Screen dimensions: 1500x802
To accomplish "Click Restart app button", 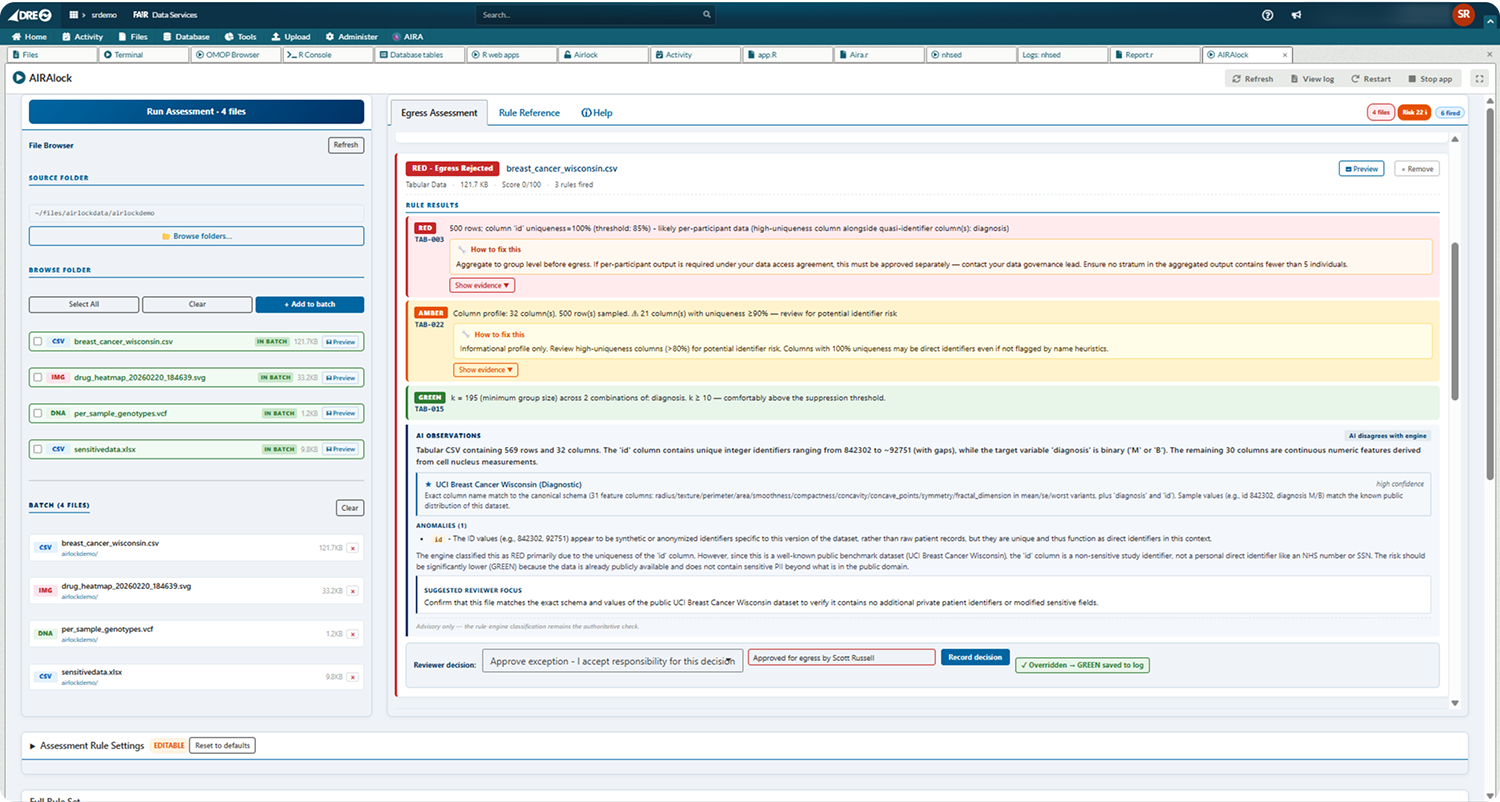I will [1371, 78].
